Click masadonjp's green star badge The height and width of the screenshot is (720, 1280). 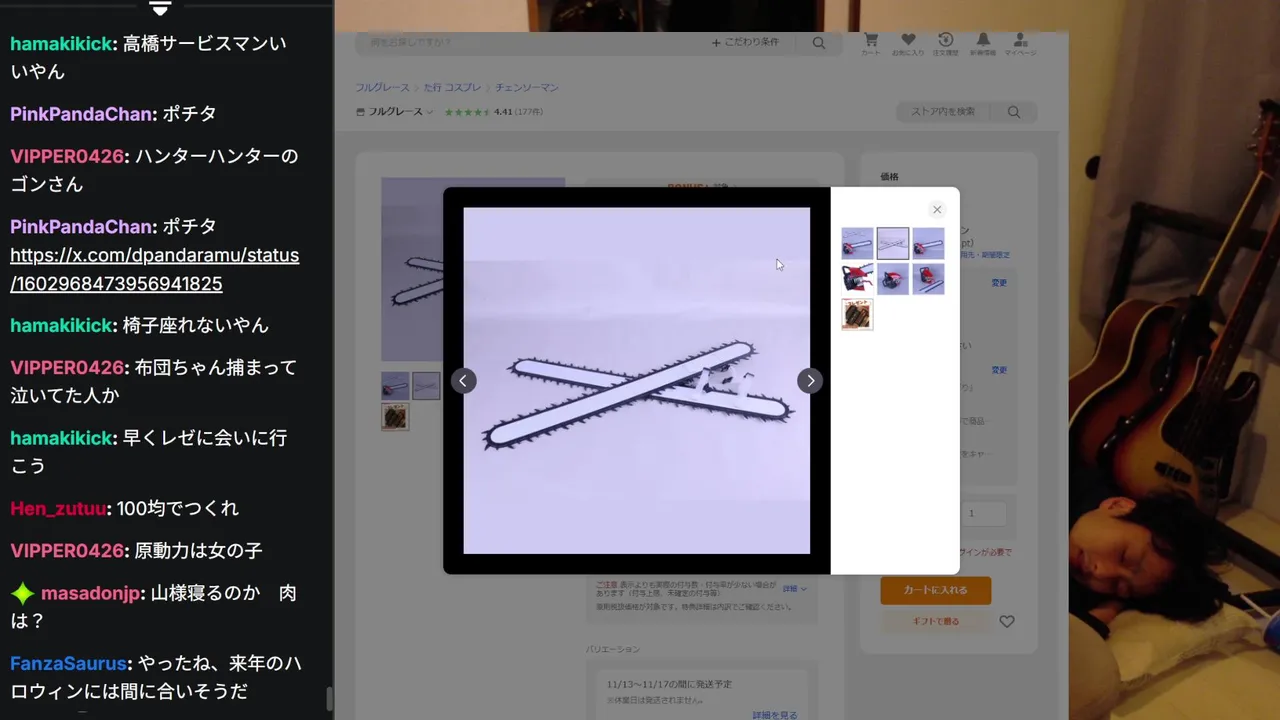[22, 594]
